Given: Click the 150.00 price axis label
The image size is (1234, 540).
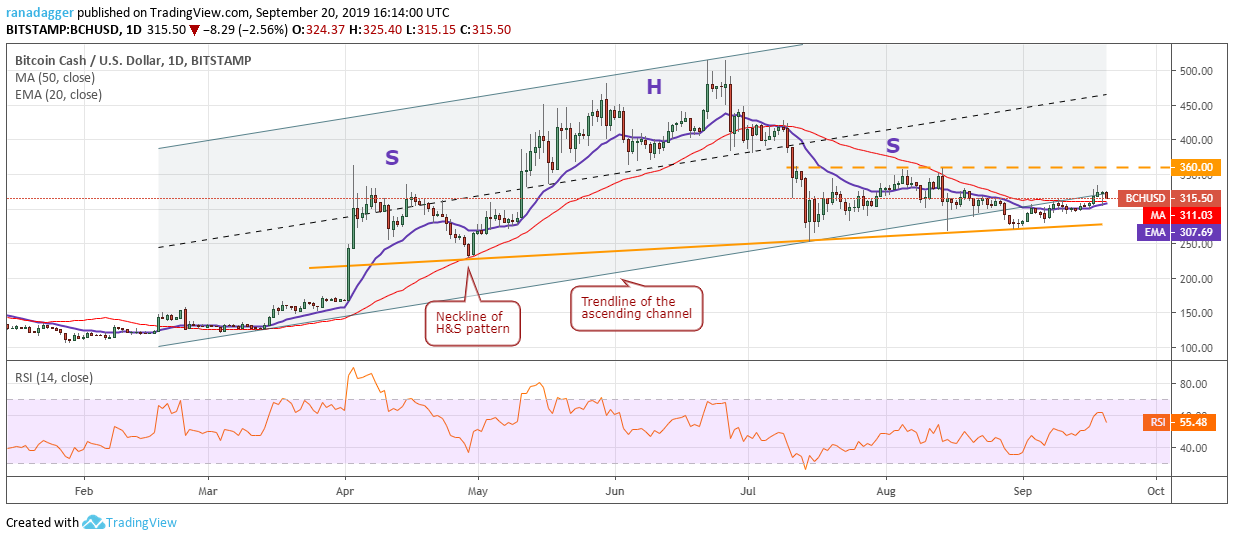Looking at the screenshot, I should [1196, 314].
